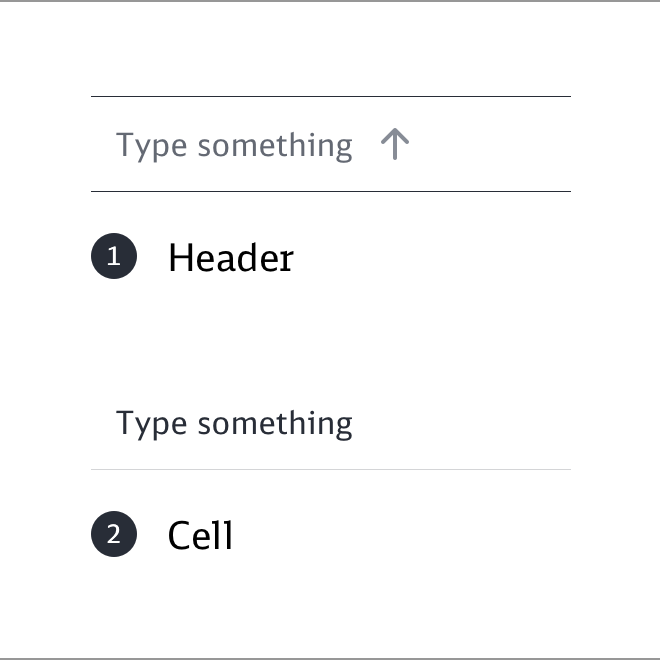This screenshot has height=660, width=660.
Task: Click the number 1 circle badge
Action: click(x=114, y=257)
